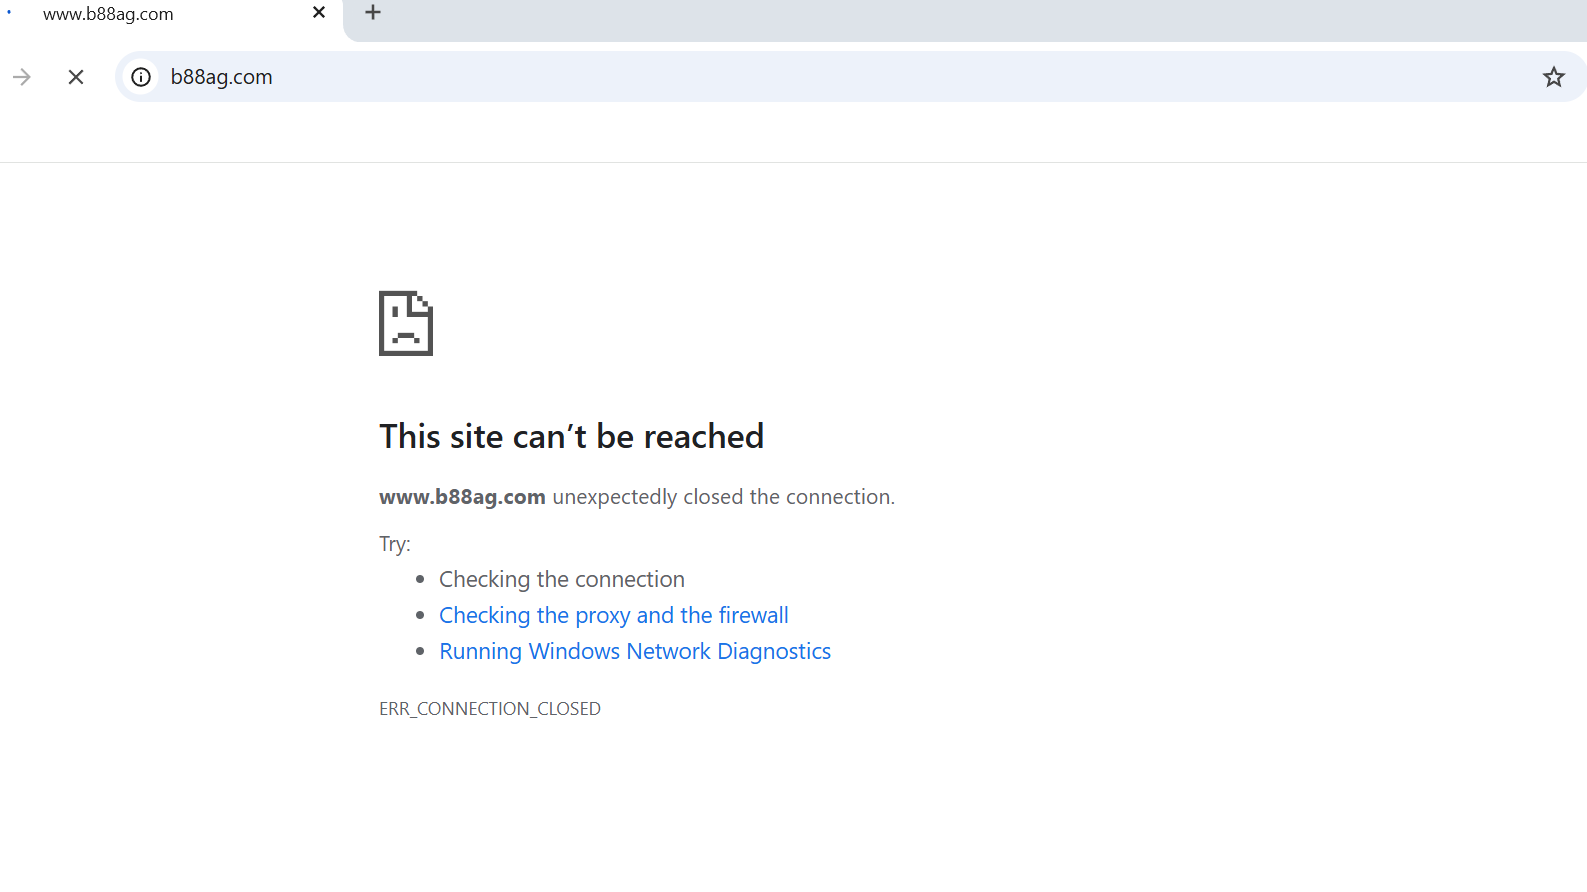
Task: Click the forward navigation arrow
Action: pos(22,77)
